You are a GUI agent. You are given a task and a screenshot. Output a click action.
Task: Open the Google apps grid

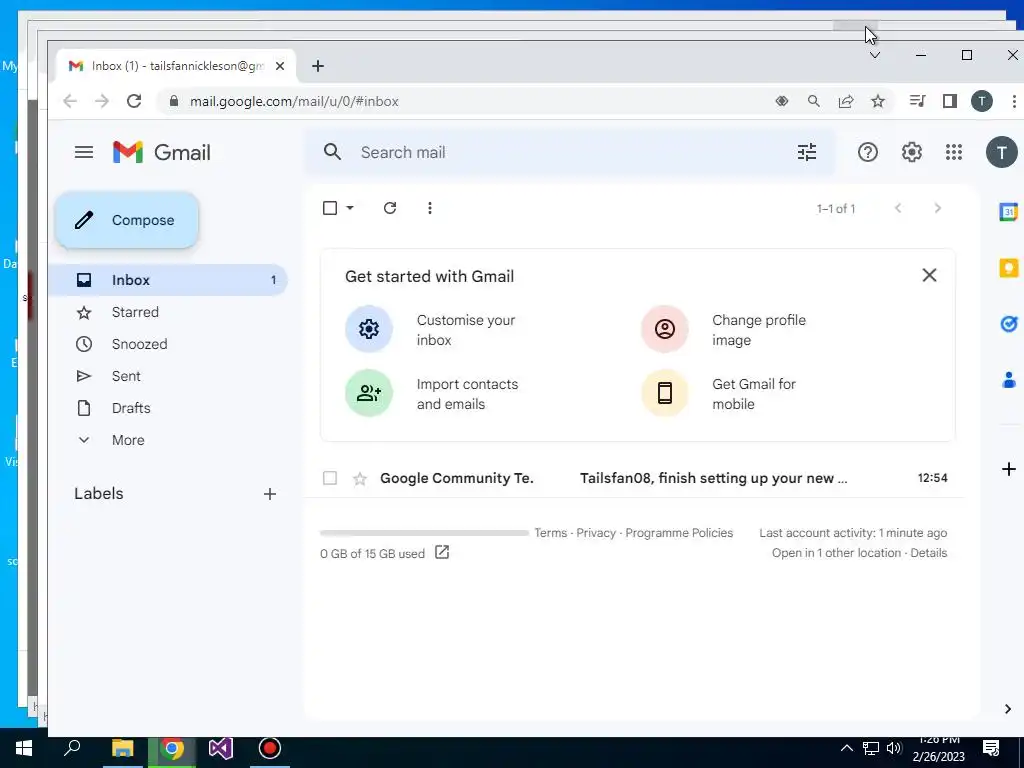point(953,152)
